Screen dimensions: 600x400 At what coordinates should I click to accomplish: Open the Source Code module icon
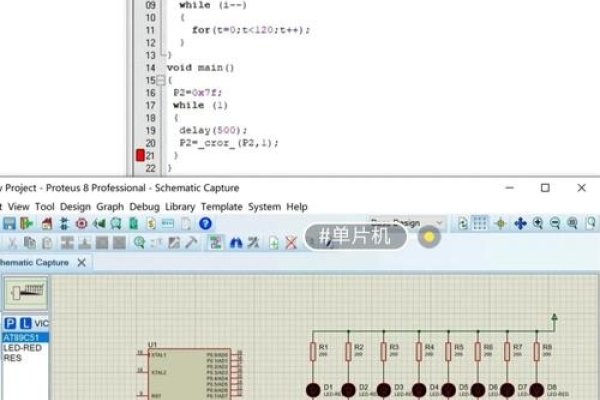tap(168, 223)
